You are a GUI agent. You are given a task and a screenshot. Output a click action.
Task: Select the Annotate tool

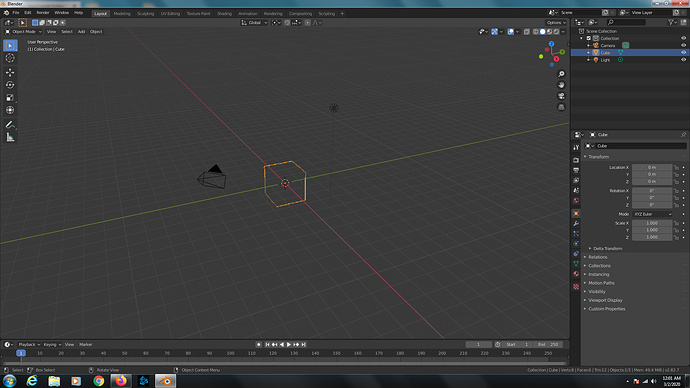pyautogui.click(x=10, y=125)
